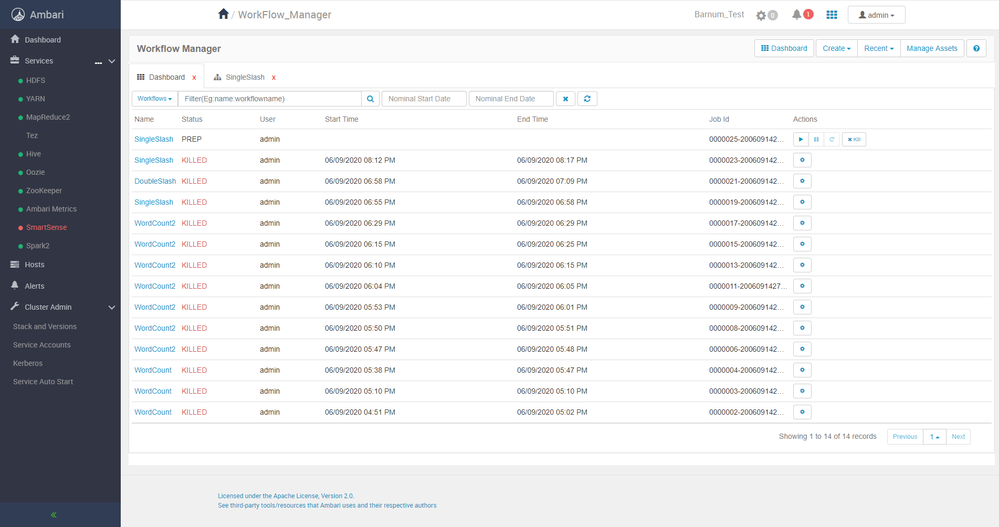Open WordCount job started 04:51 PM
Screen dimensions: 999x527
(153, 413)
